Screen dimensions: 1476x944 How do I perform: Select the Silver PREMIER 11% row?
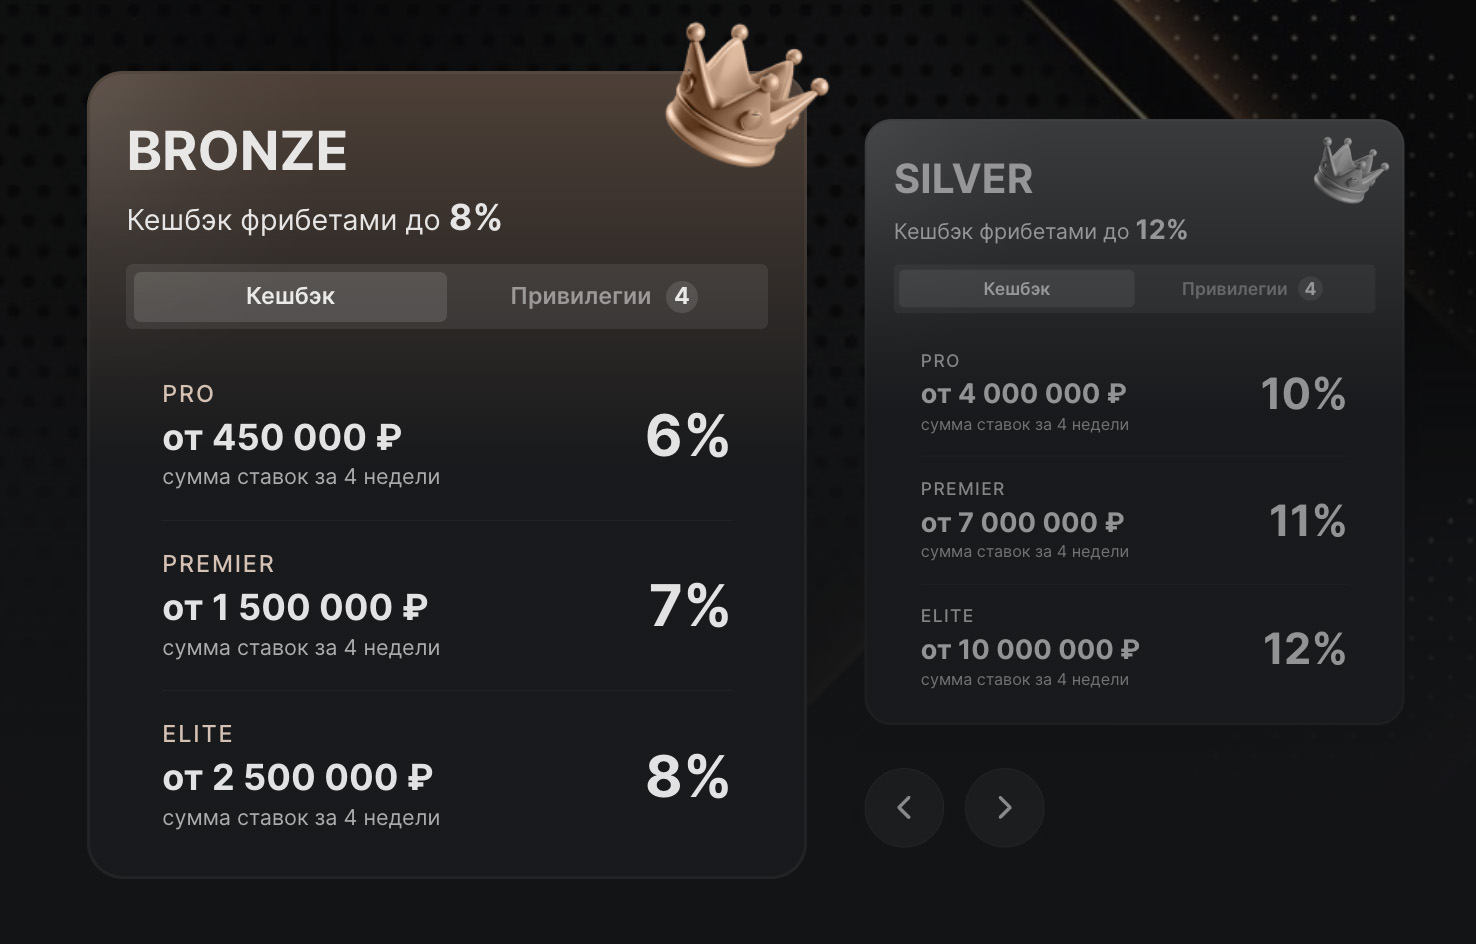pos(1133,521)
